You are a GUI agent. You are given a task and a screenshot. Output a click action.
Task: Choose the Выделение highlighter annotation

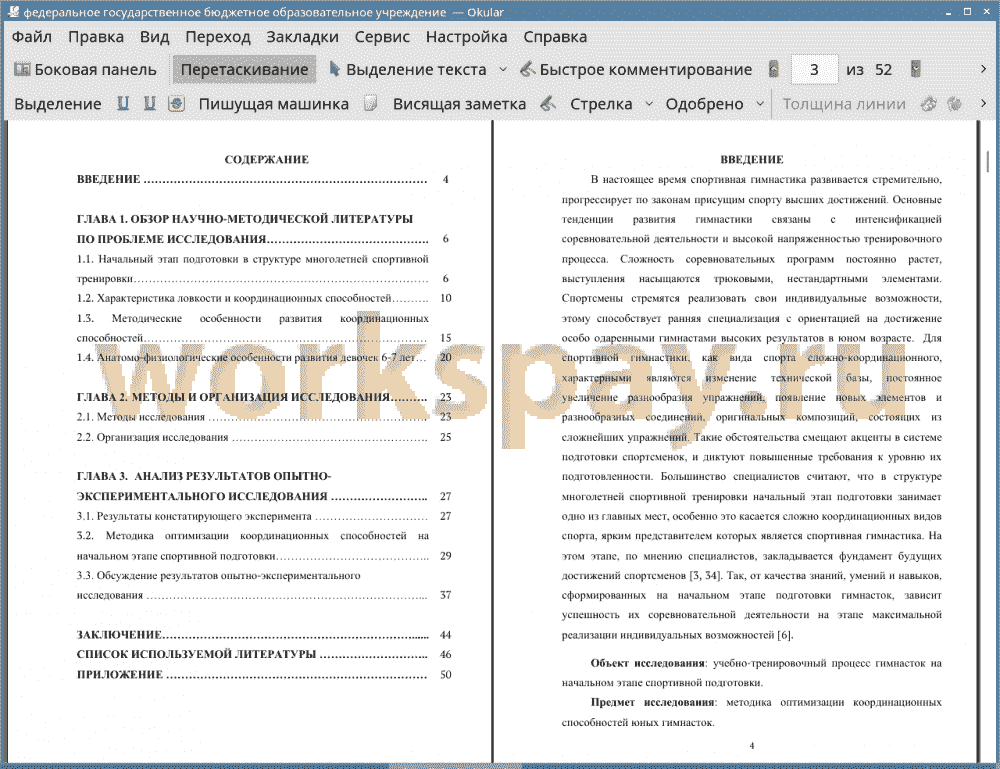(57, 104)
